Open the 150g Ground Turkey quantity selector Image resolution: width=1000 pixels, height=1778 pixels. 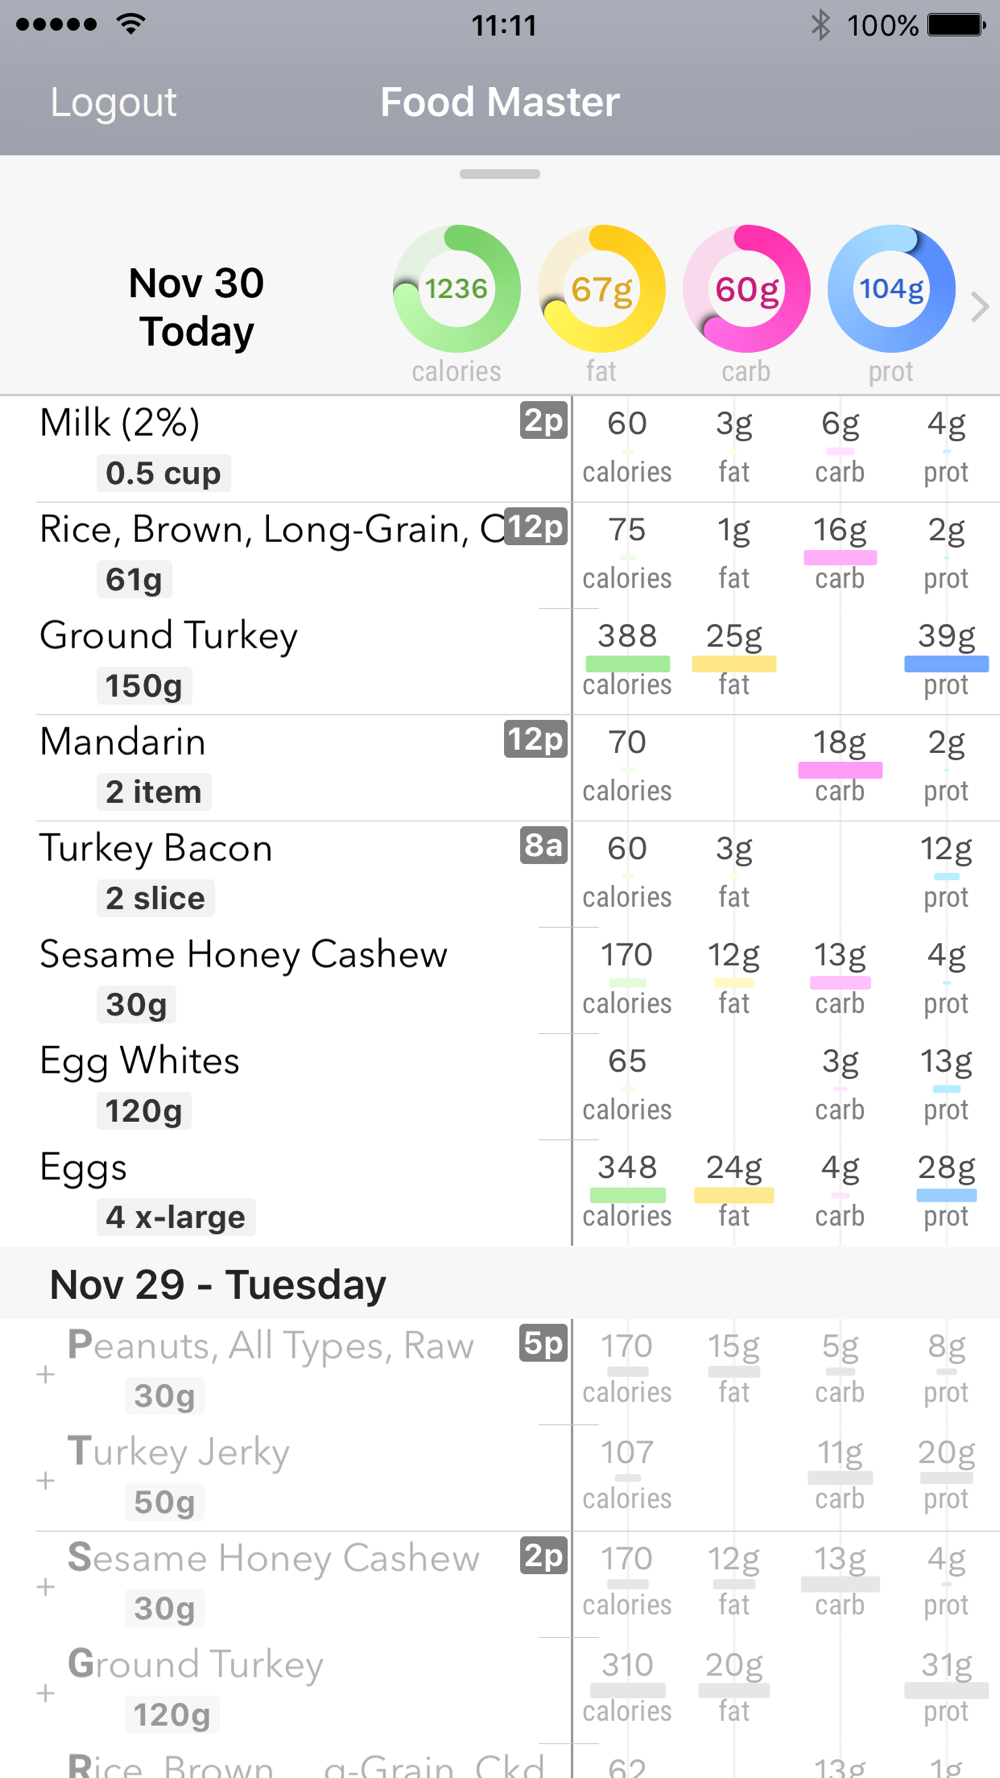144,686
